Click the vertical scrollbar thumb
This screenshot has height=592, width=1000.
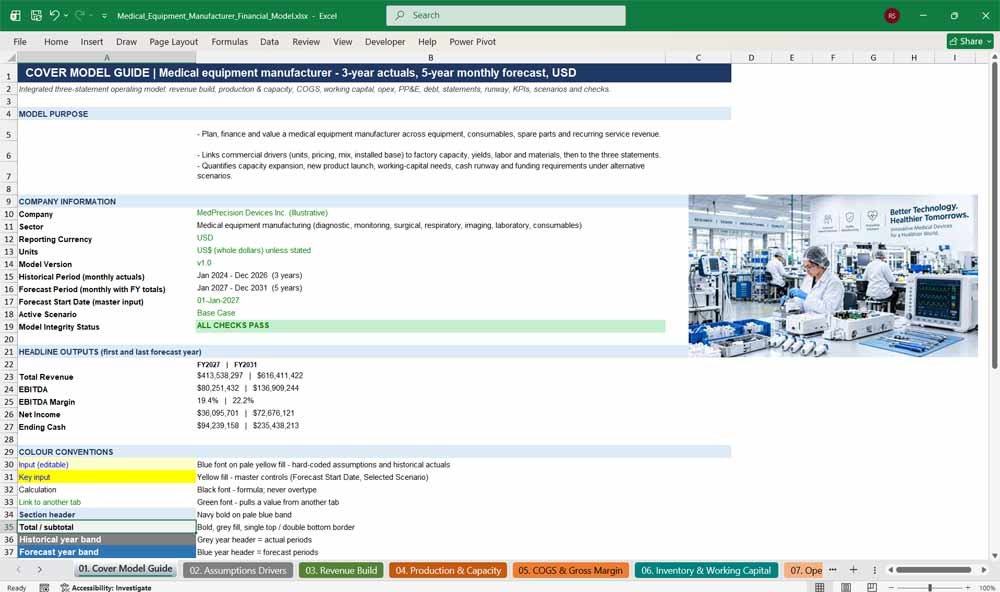point(994,214)
